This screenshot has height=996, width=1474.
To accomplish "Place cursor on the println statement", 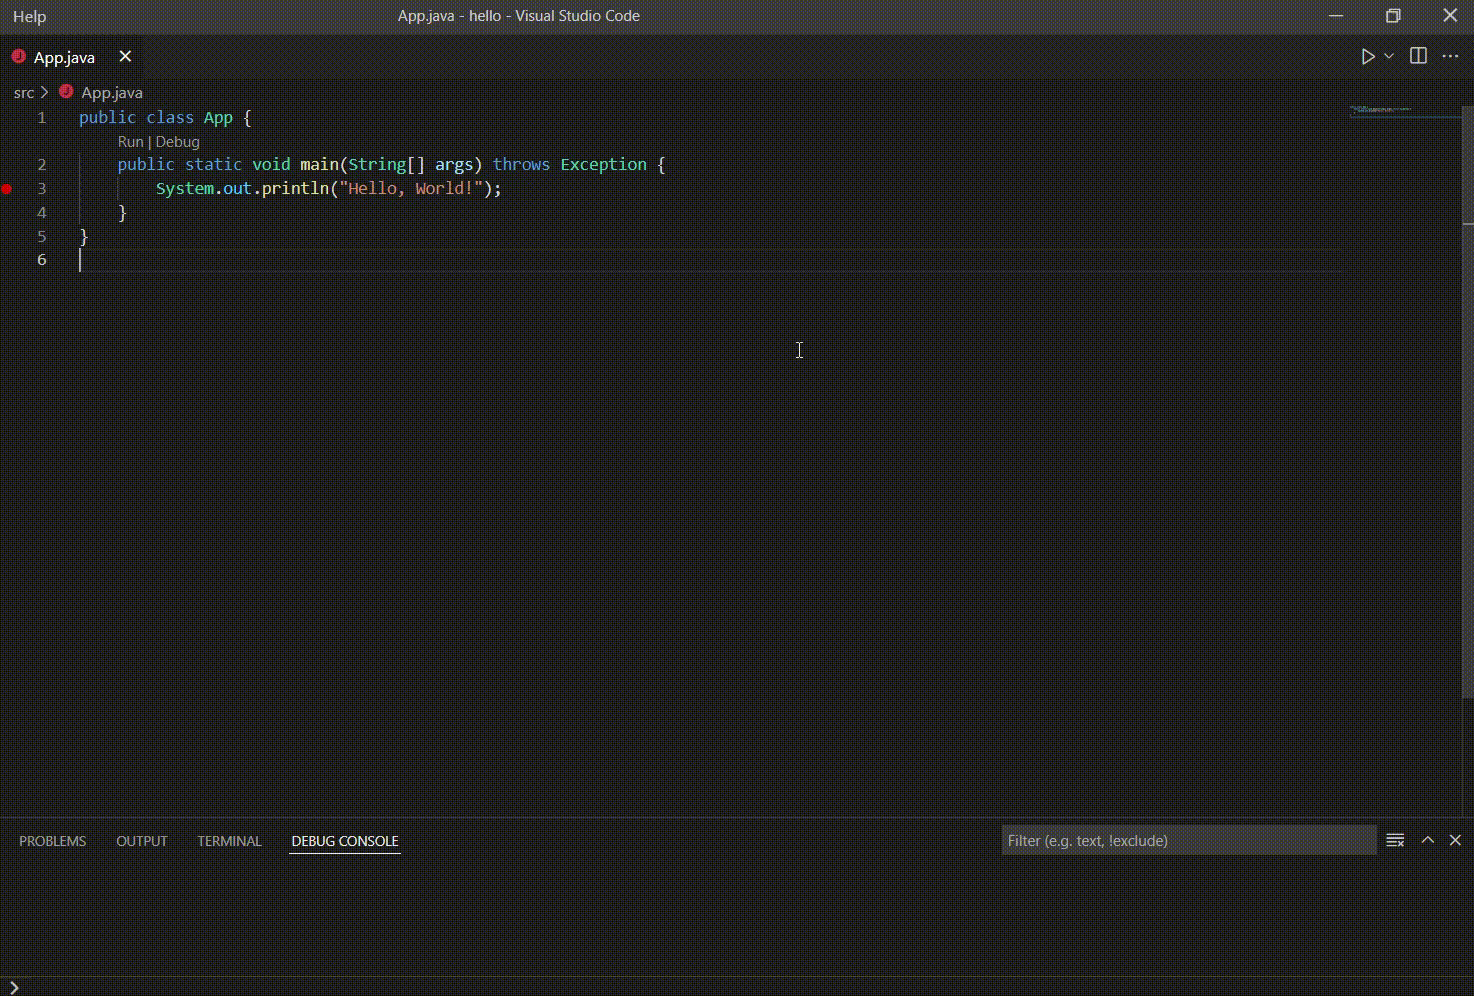I will (x=328, y=188).
